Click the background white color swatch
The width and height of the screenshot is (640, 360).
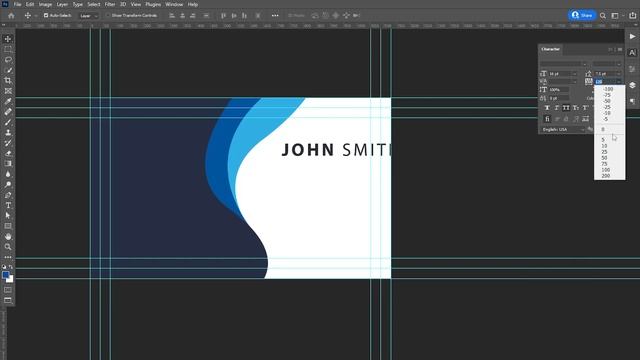coord(10,280)
